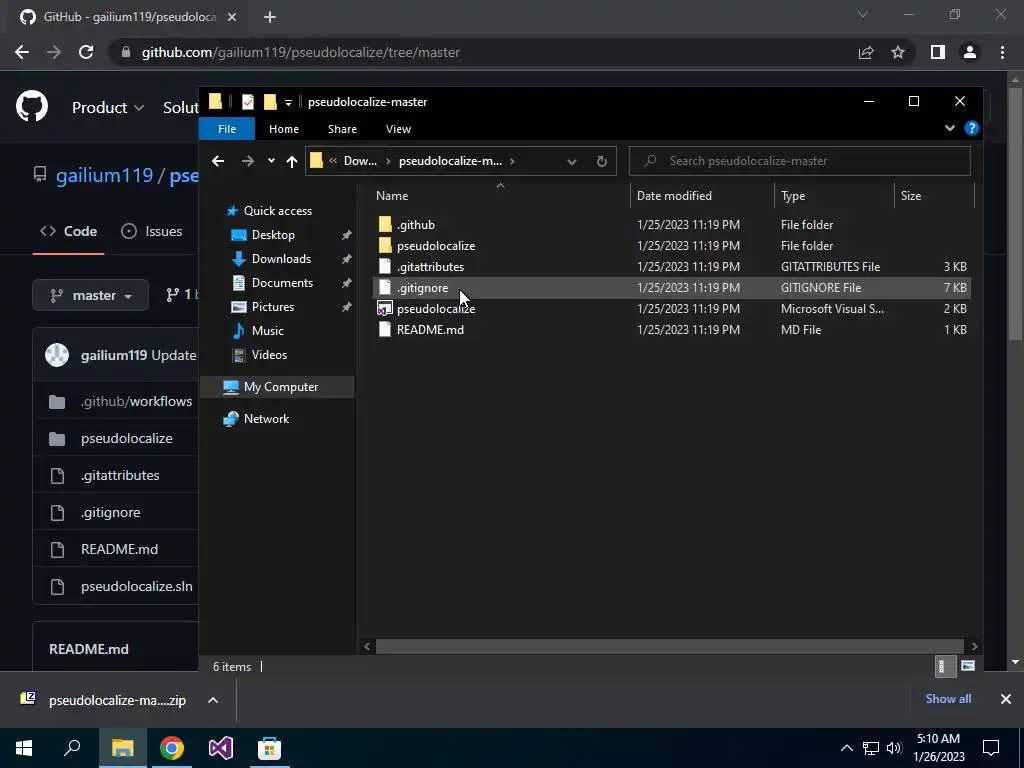This screenshot has width=1024, height=768.
Task: Open taskbar search
Action: [x=72, y=748]
